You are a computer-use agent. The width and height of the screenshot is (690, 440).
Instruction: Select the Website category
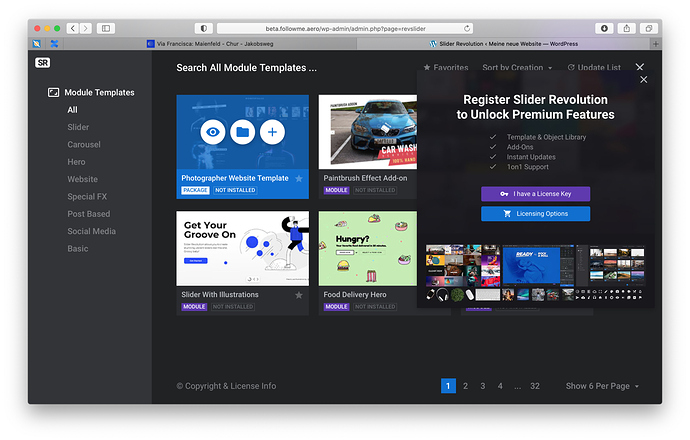[x=82, y=180]
